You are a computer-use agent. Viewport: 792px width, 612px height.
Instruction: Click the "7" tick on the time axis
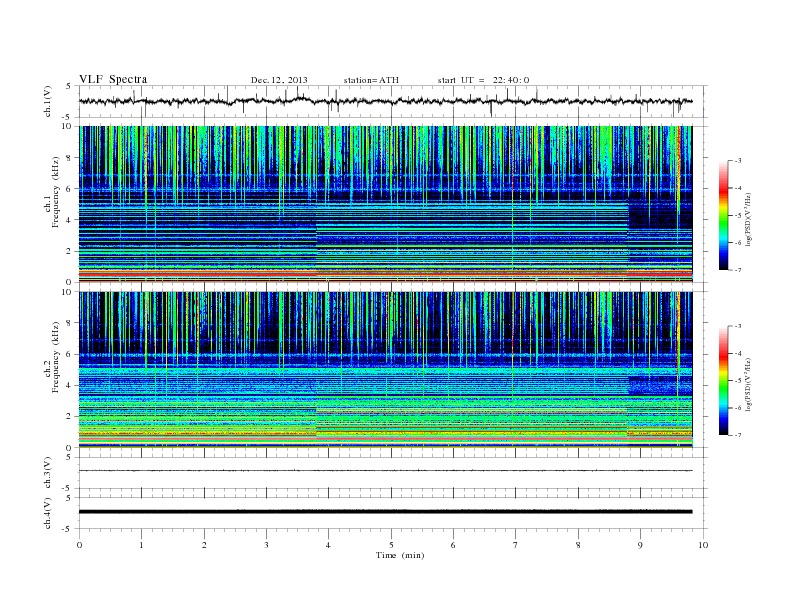tap(516, 545)
